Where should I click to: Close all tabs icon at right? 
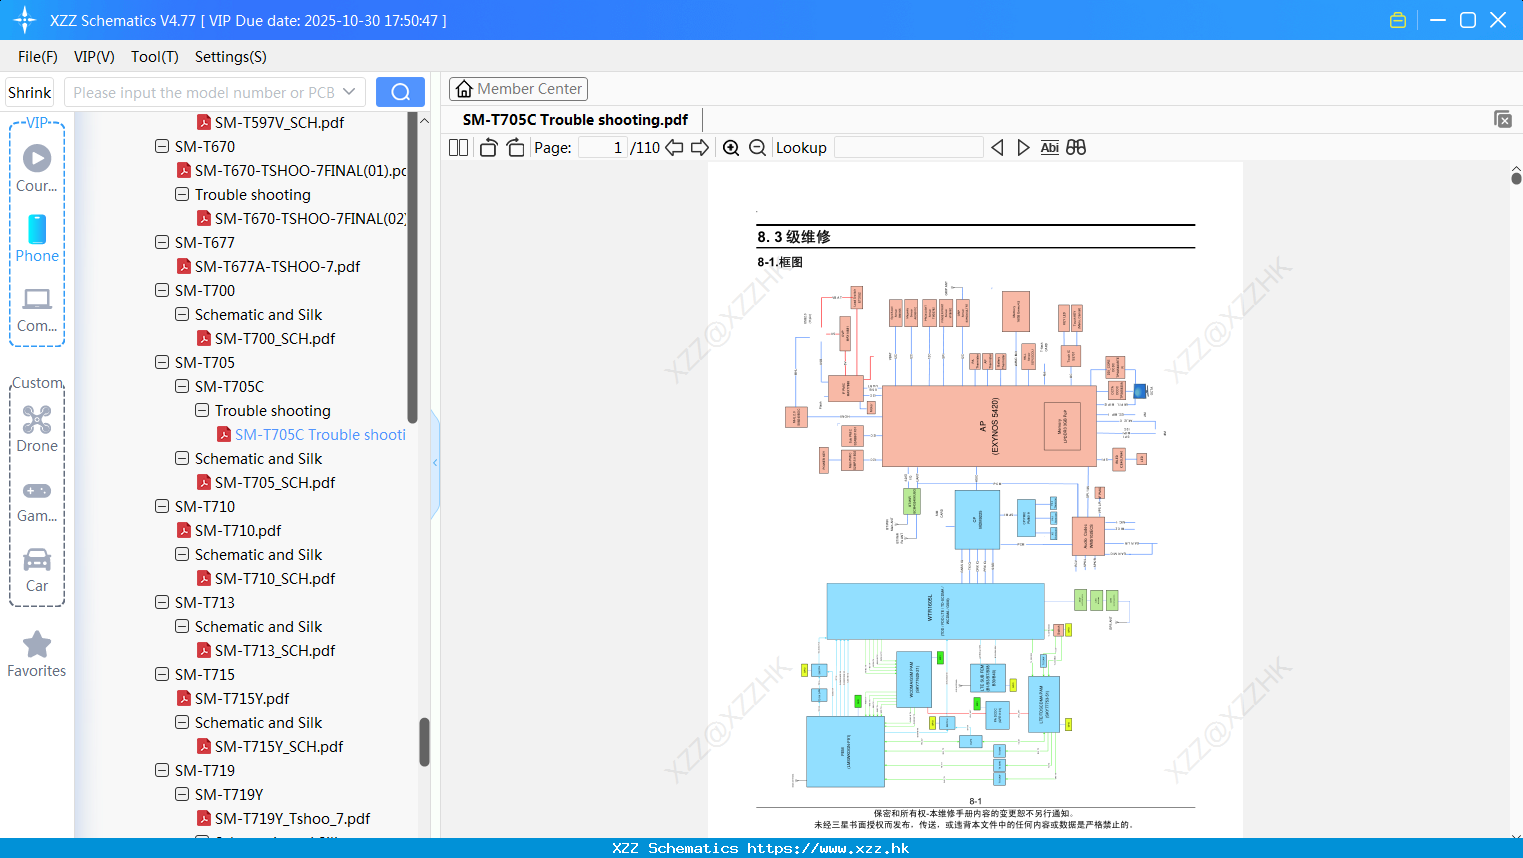tap(1502, 119)
